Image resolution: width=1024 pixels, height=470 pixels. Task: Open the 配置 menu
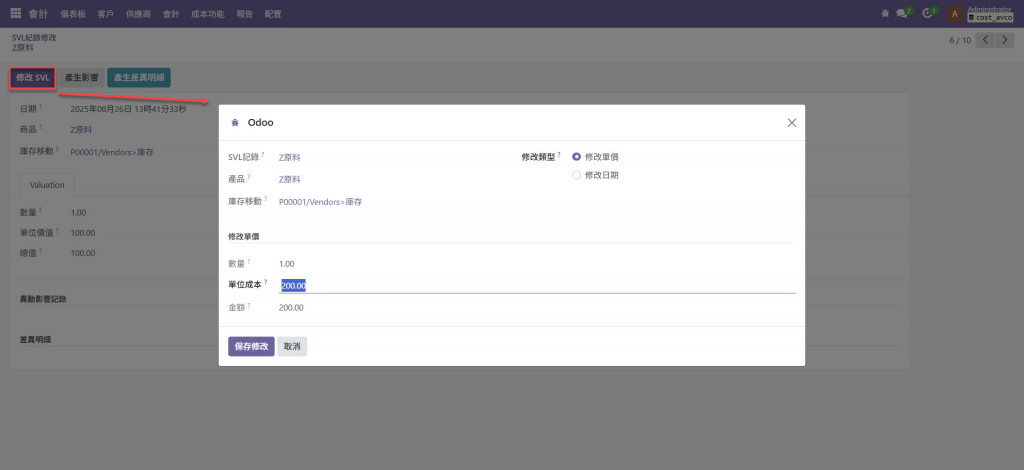273,14
